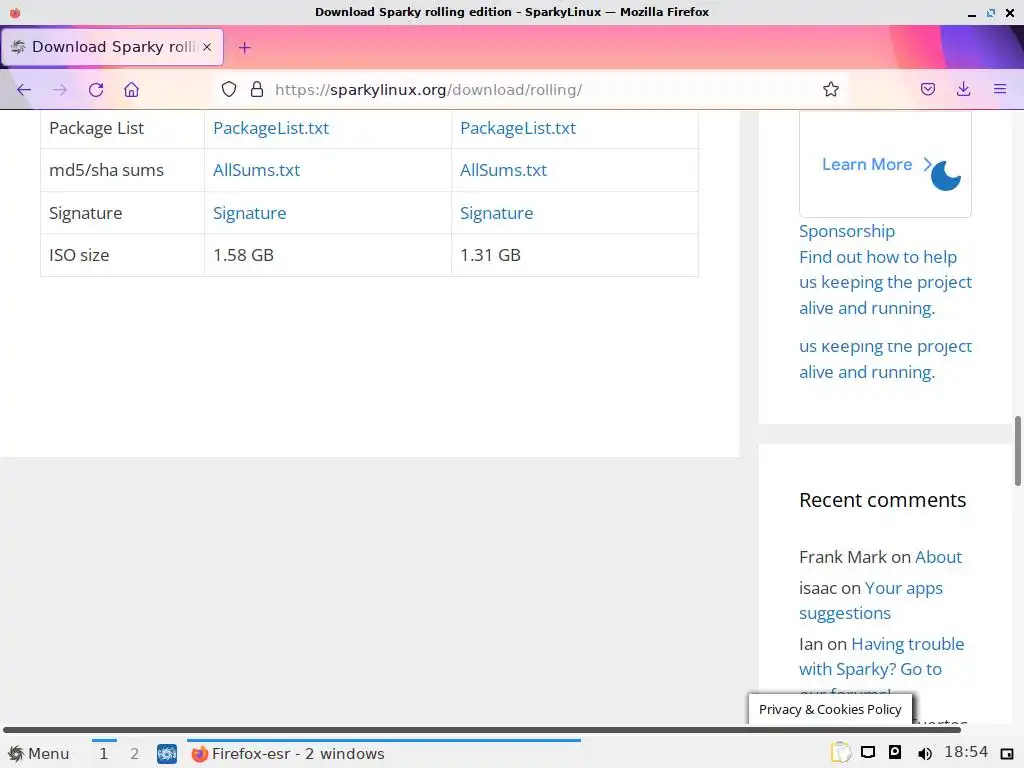This screenshot has height=768, width=1024.
Task: Open the Firefox hamburger menu
Action: click(x=1000, y=89)
